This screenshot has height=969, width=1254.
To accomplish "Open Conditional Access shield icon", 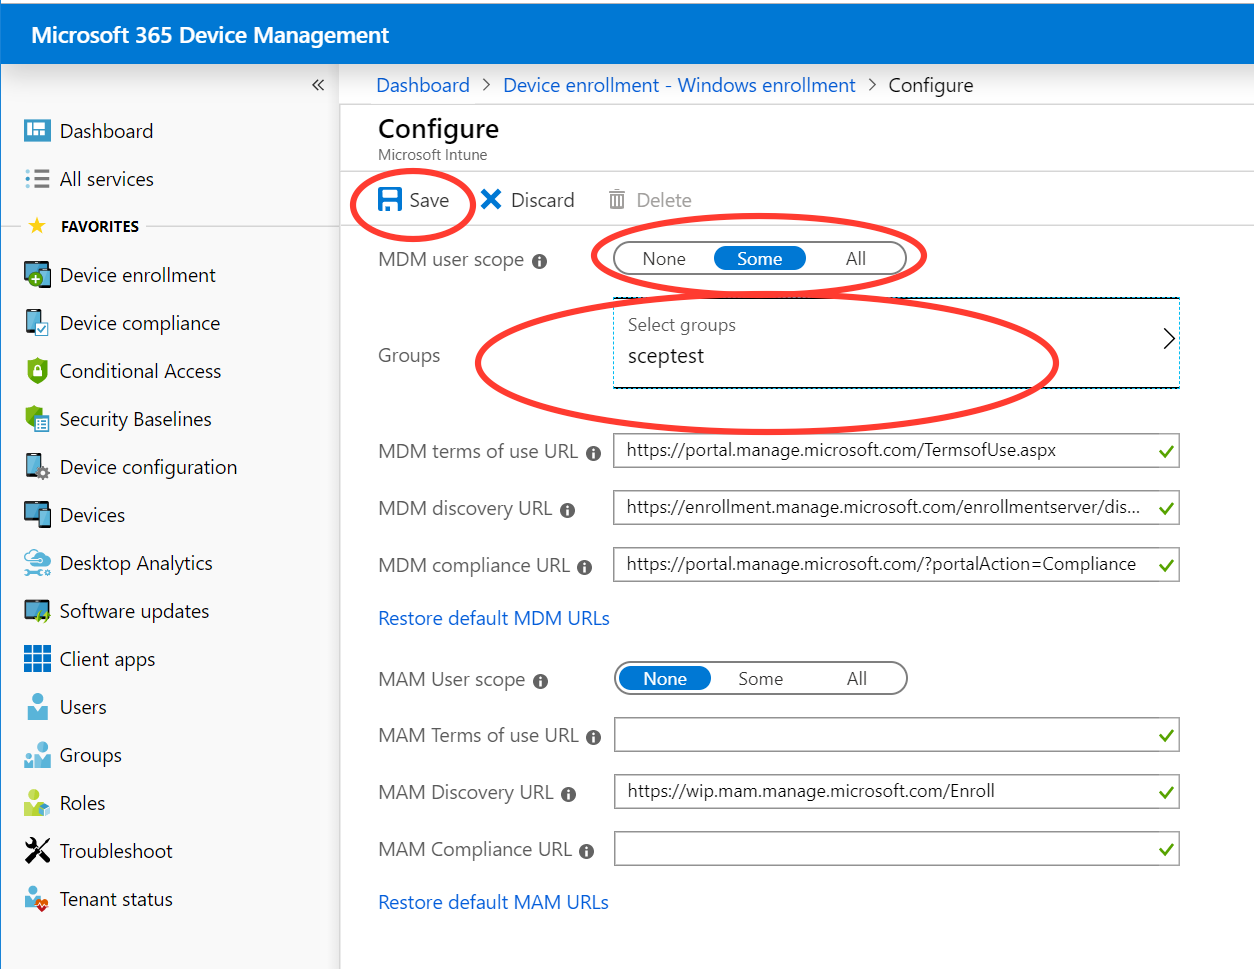I will point(37,371).
